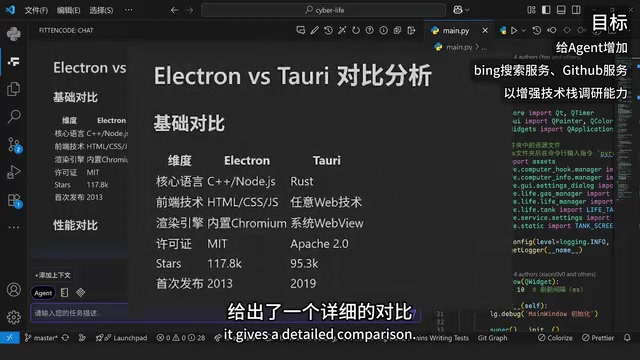The width and height of the screenshot is (640, 360).
Task: Open chat history clock icon
Action: pos(328,30)
